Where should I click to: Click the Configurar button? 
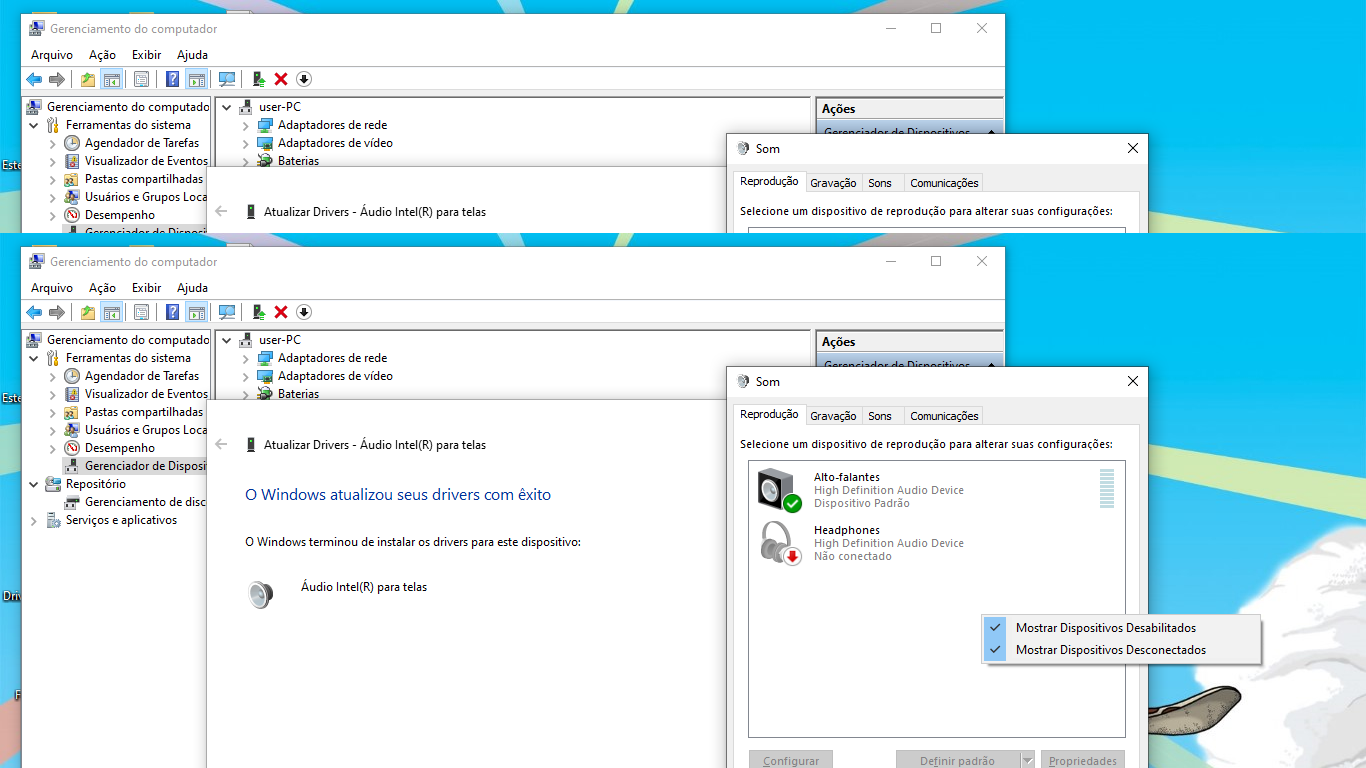(791, 760)
